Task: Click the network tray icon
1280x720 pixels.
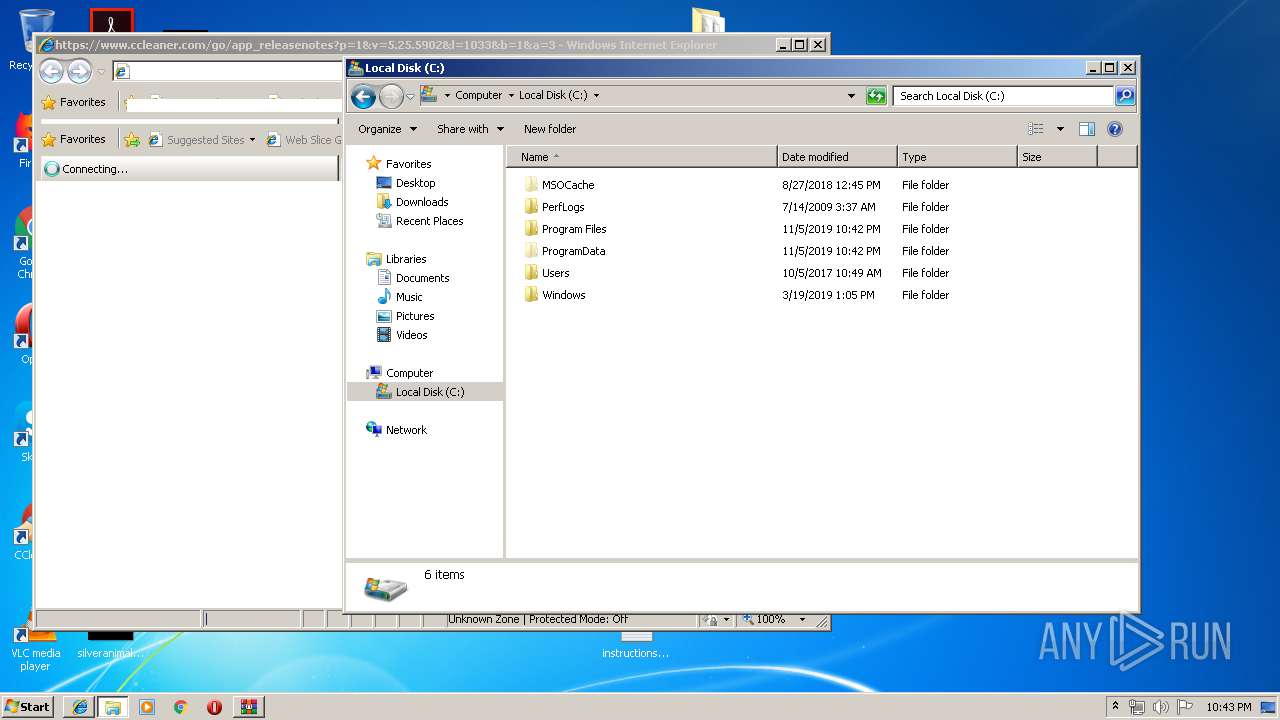Action: point(1137,707)
